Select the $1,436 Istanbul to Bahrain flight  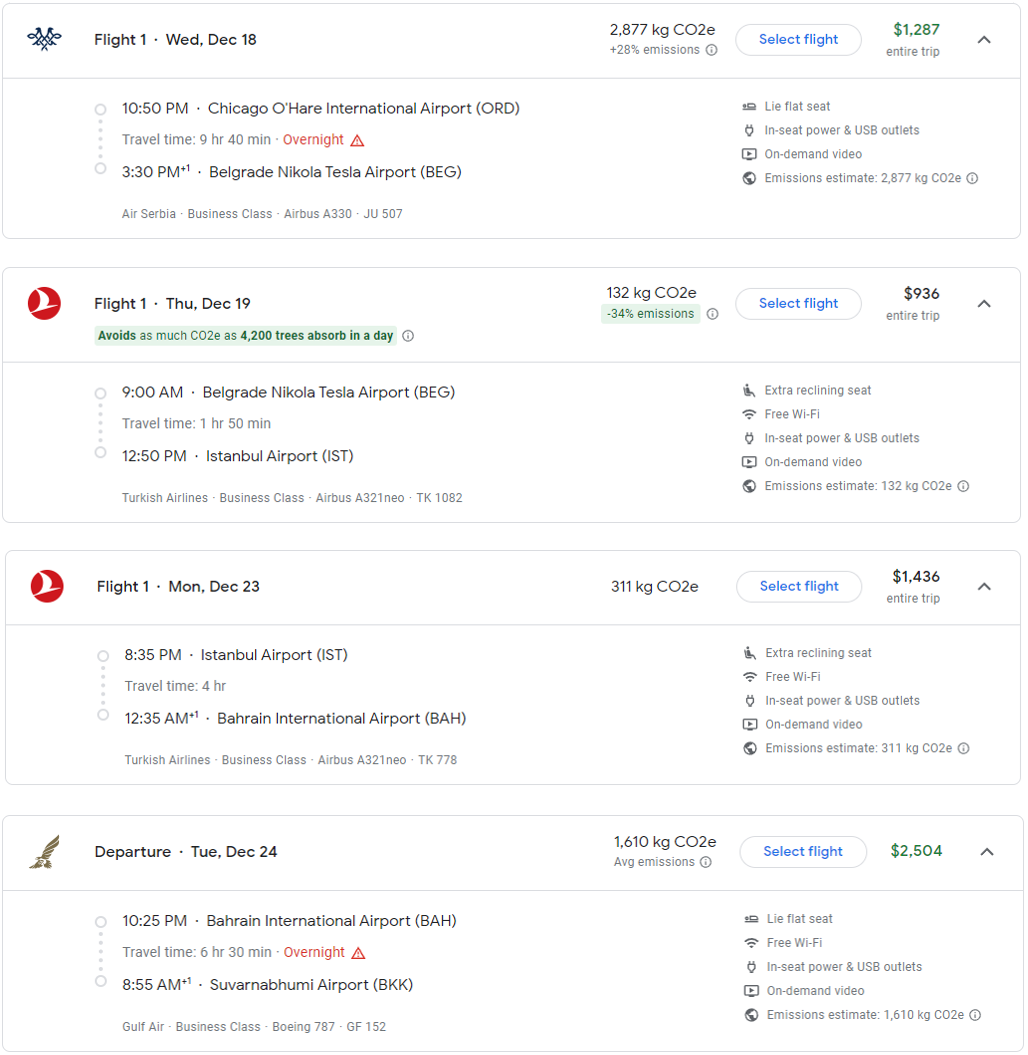click(x=799, y=587)
